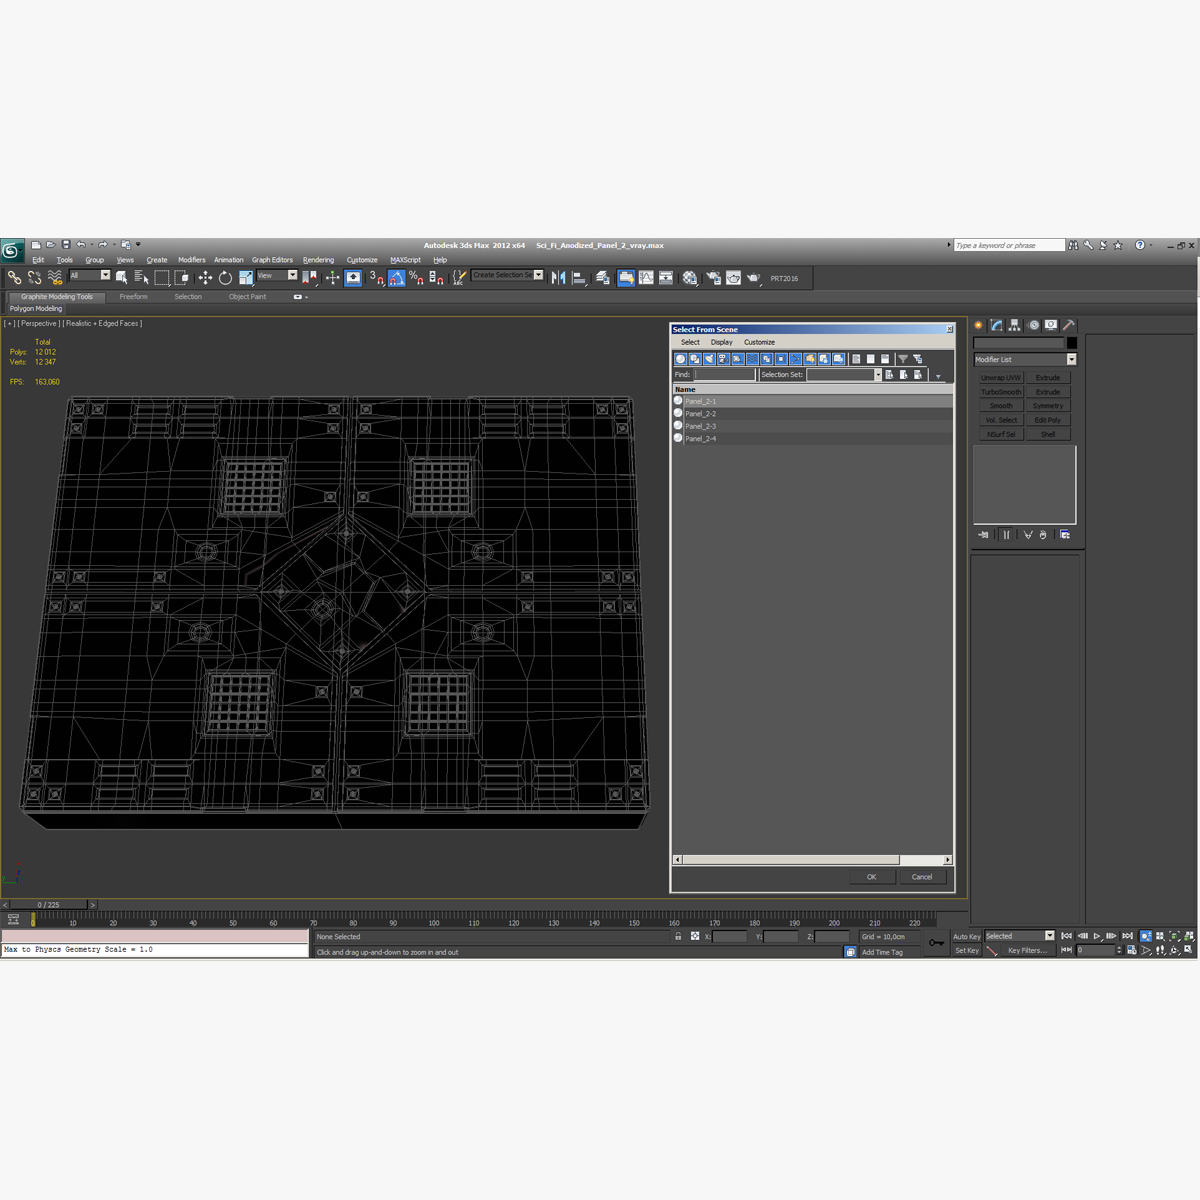
Task: Click Cancel in Select From Scene
Action: tap(922, 877)
